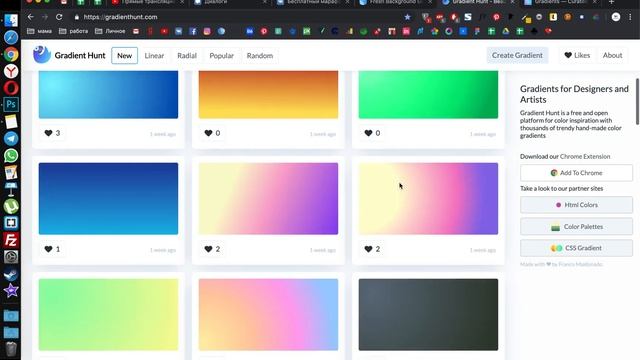
Task: Open Behance bookmark icon
Action: (249, 31)
